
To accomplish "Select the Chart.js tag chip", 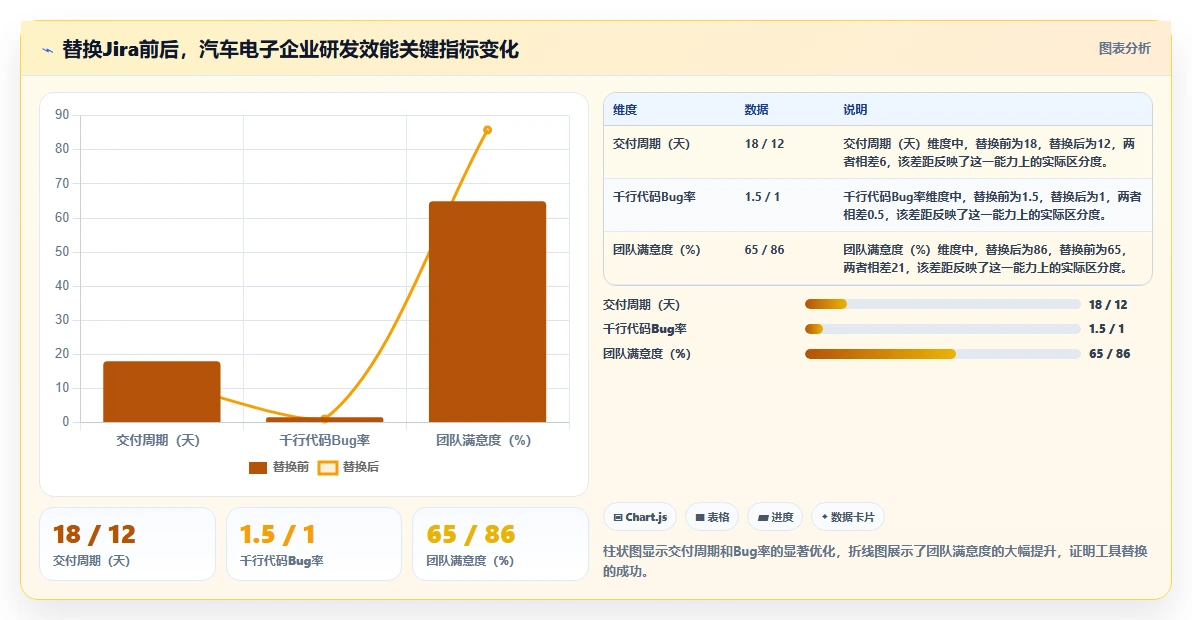I will (640, 517).
